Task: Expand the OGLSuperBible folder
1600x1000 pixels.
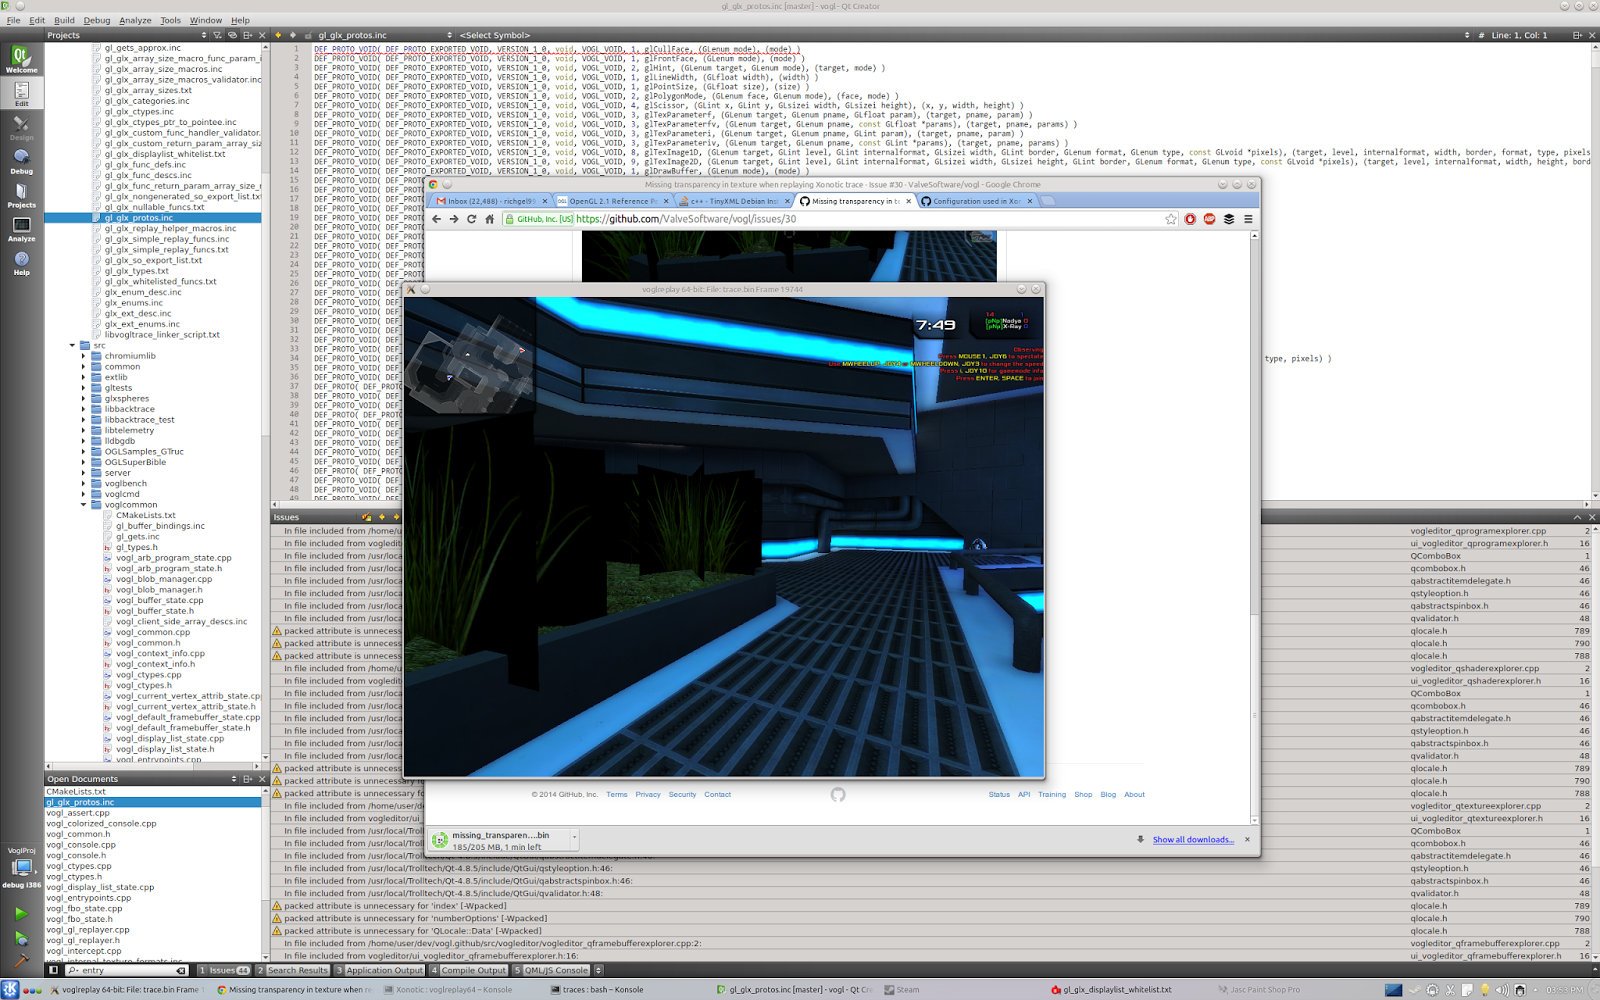Action: pos(84,462)
